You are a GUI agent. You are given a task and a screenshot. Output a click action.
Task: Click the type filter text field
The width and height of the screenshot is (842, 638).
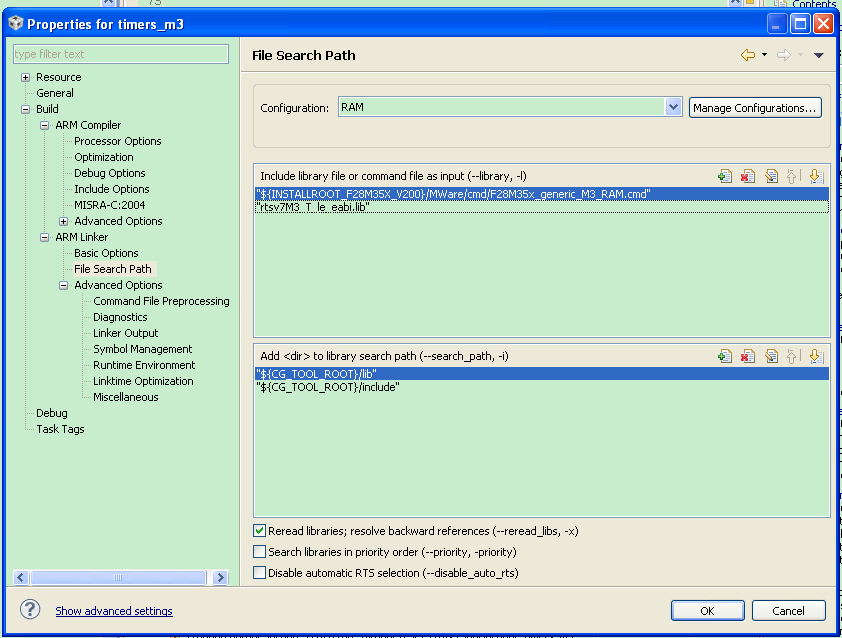point(121,54)
